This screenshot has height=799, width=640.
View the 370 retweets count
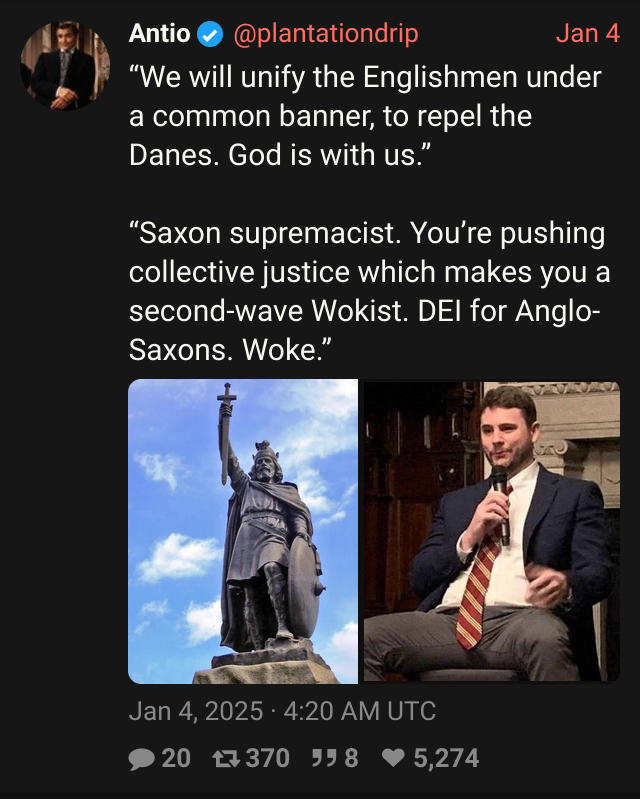point(268,758)
